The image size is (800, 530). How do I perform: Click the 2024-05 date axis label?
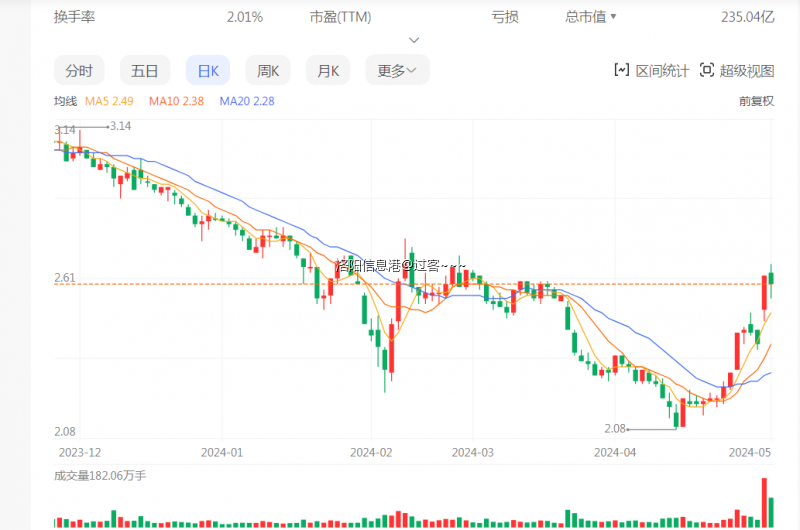pyautogui.click(x=749, y=452)
